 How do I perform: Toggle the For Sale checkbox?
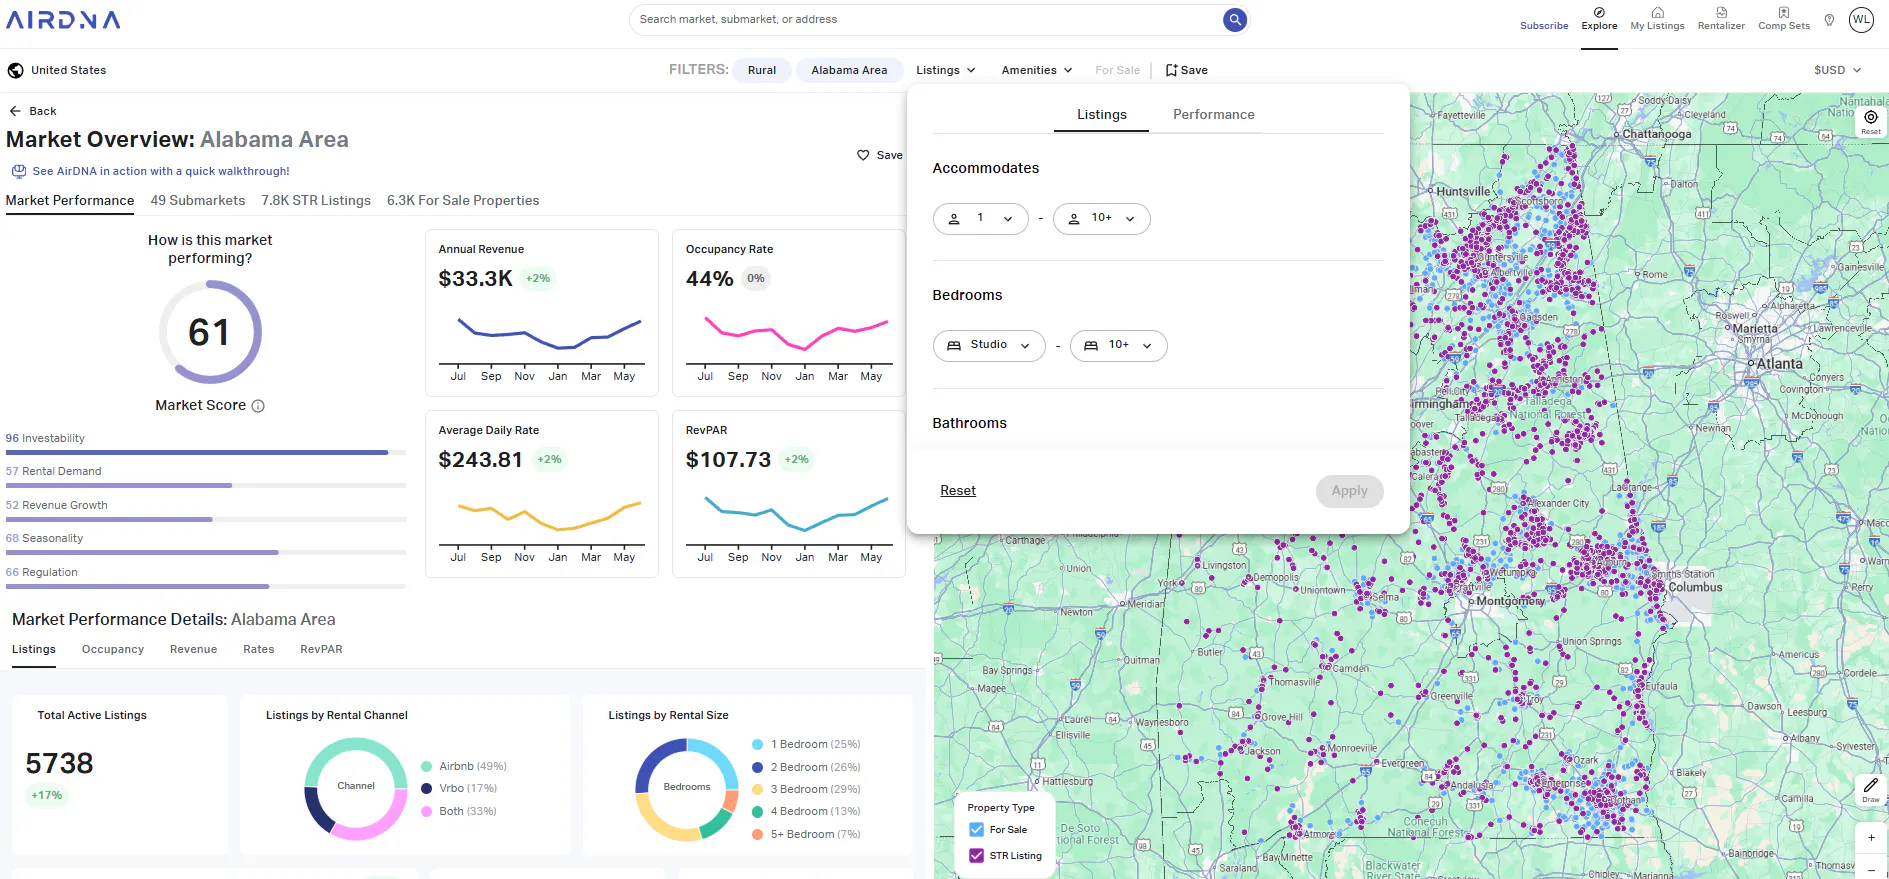(977, 830)
